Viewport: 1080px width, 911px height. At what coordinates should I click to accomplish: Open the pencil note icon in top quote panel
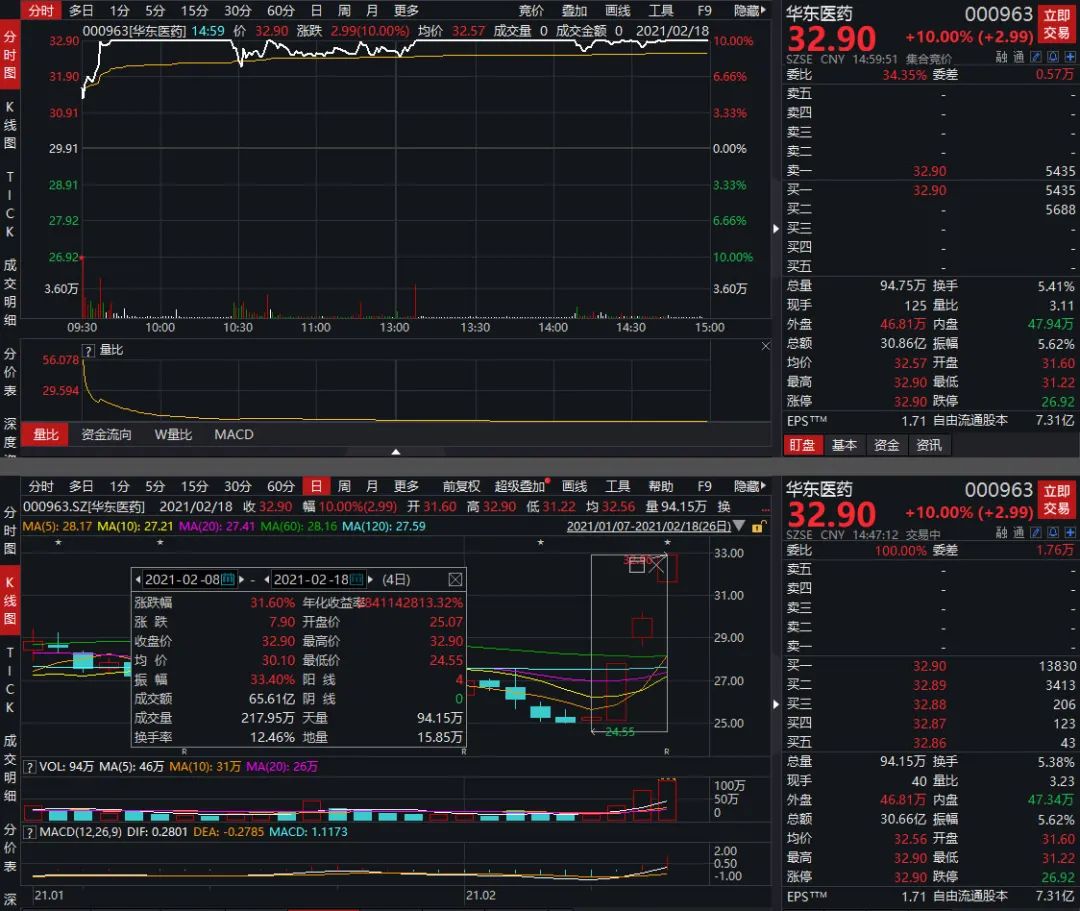[1037, 57]
